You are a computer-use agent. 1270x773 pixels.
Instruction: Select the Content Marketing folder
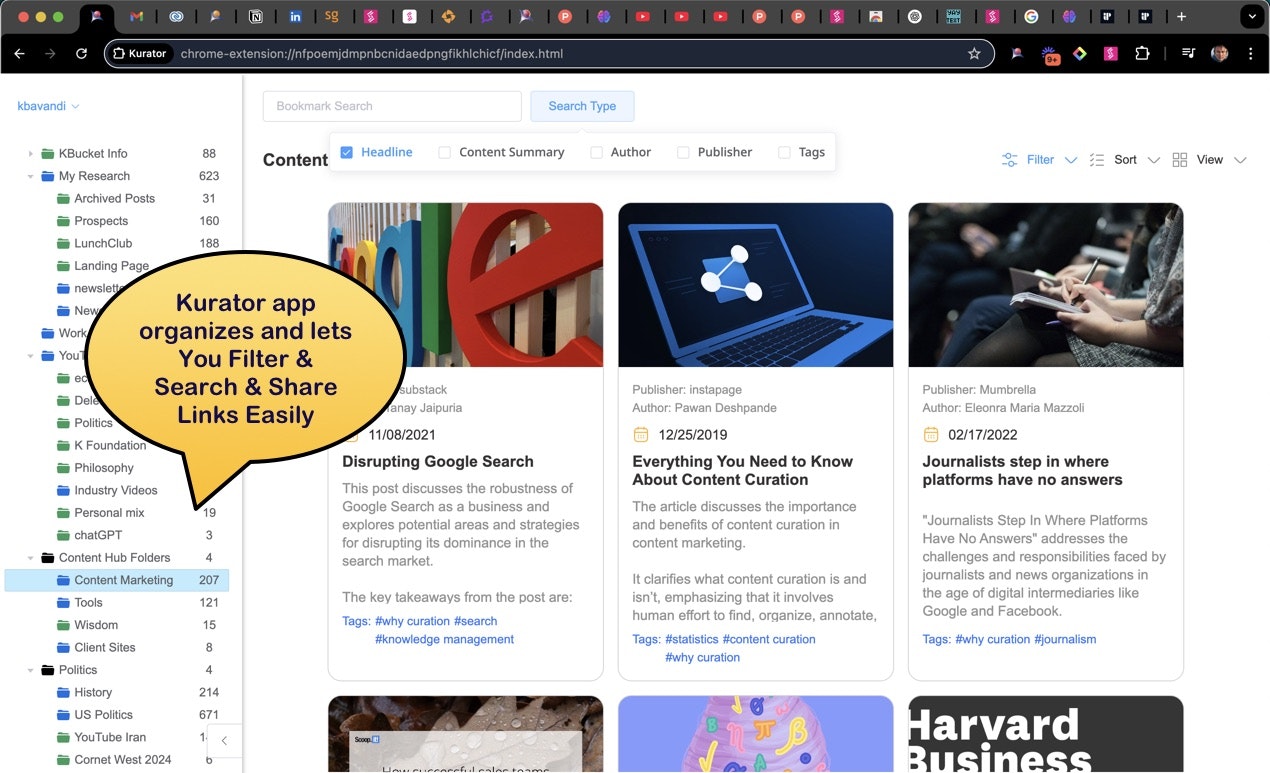[117, 580]
